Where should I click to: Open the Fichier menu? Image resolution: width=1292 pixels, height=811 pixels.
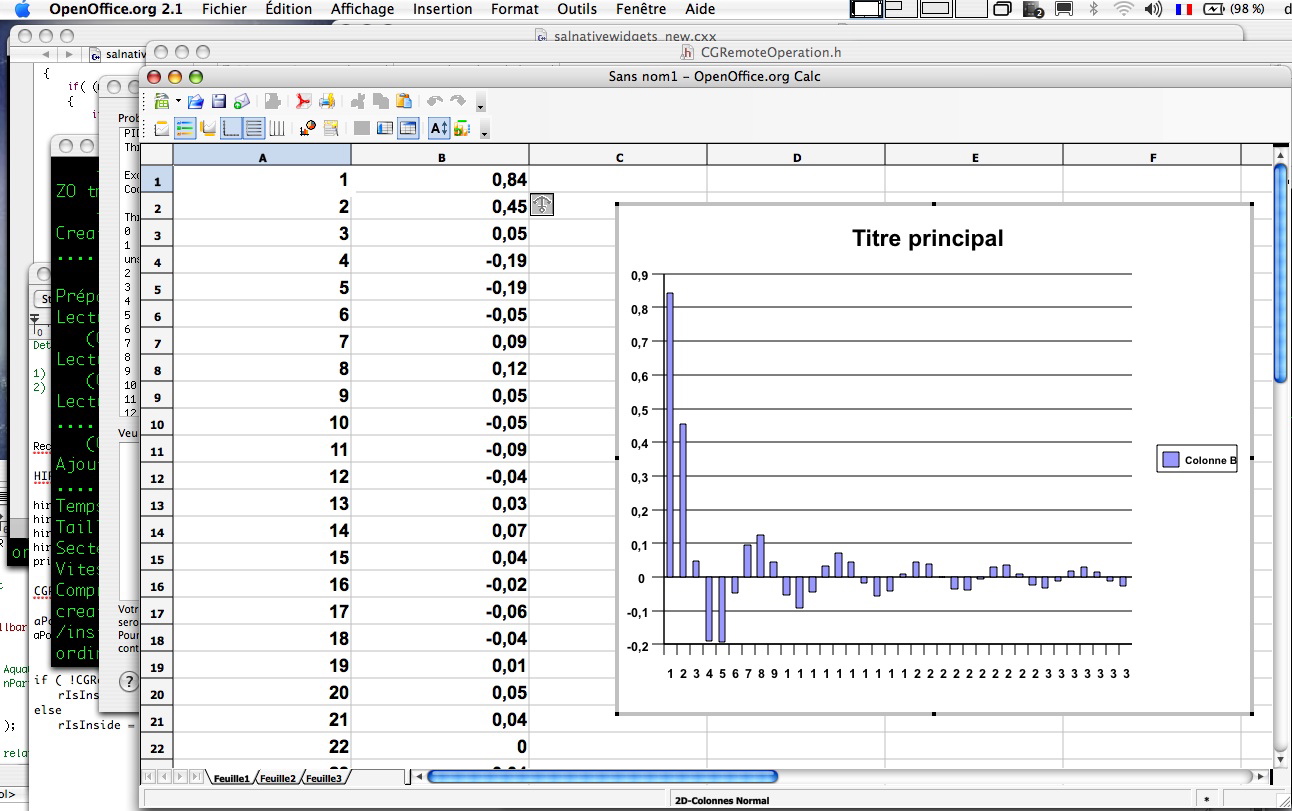click(224, 9)
